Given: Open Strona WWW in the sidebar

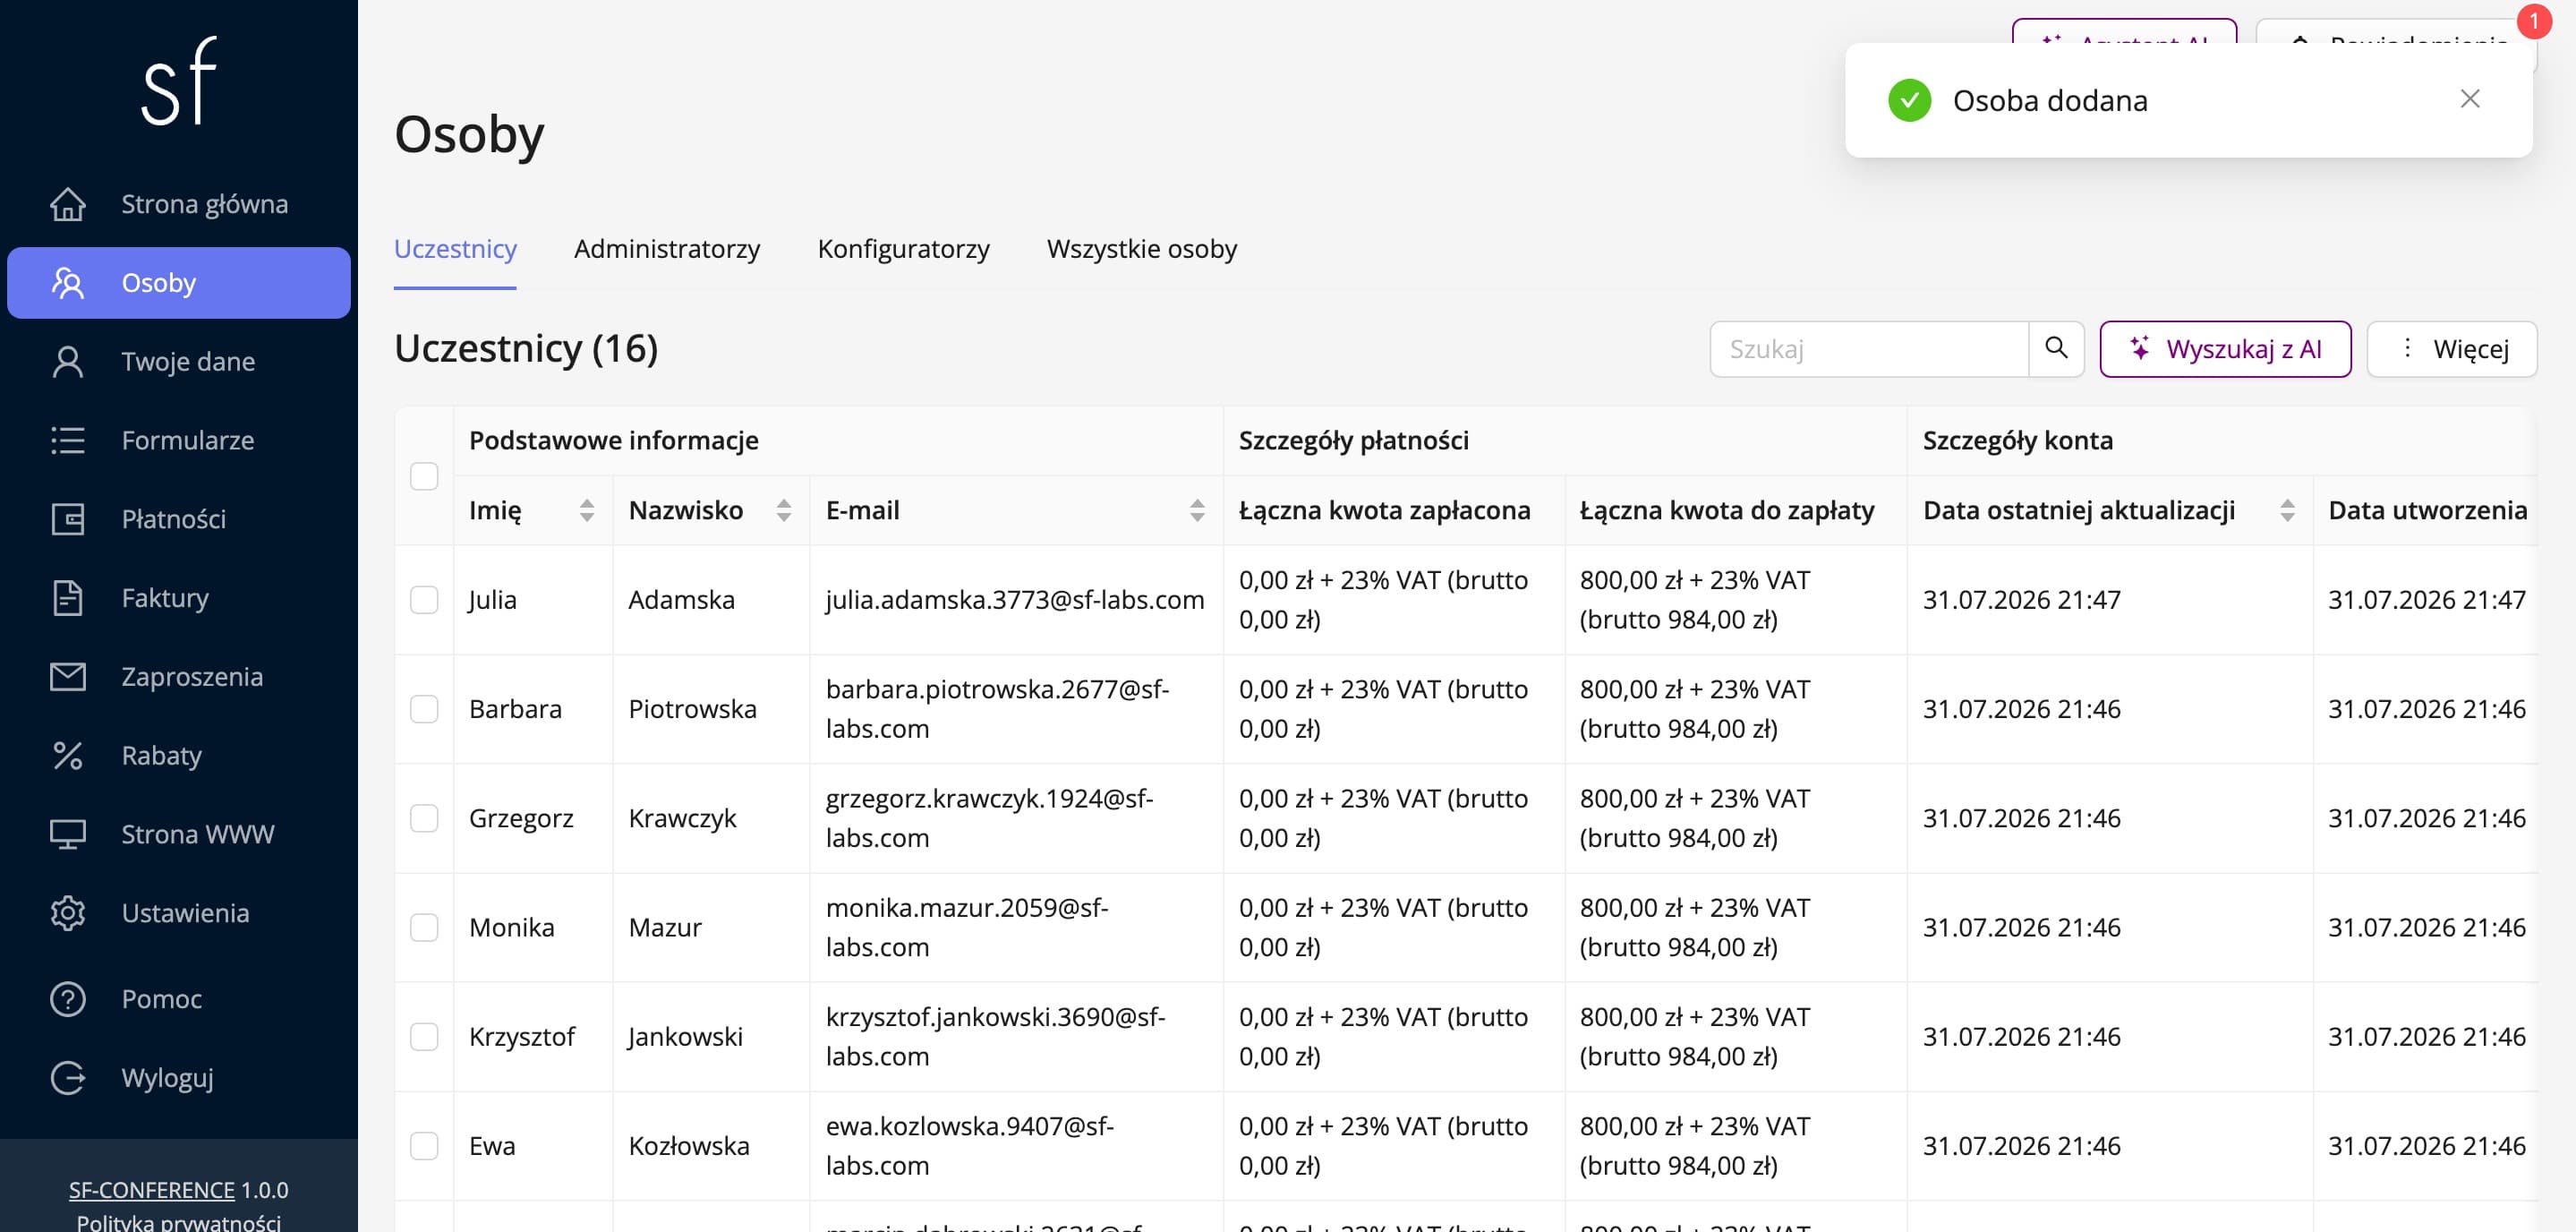Looking at the screenshot, I should point(179,834).
